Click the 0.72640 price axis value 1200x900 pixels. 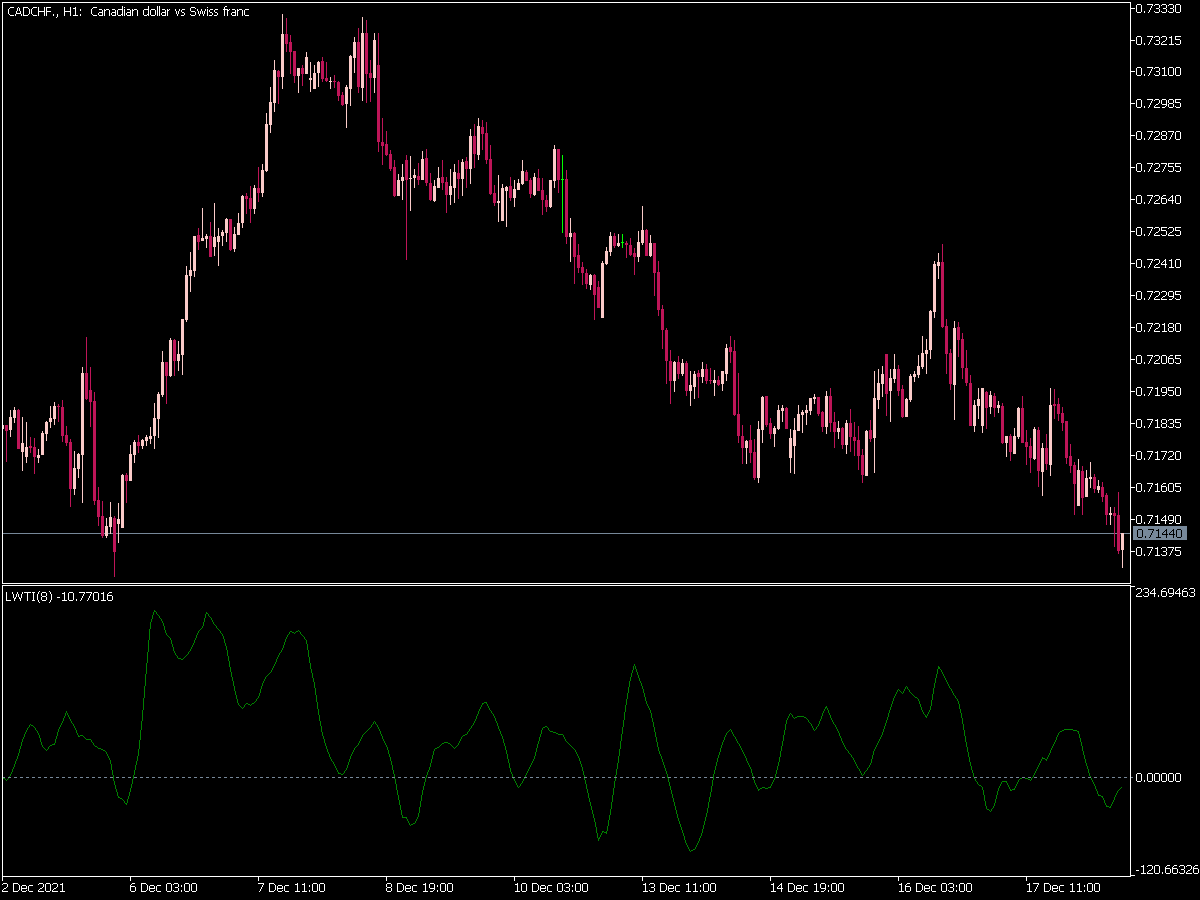point(1160,200)
